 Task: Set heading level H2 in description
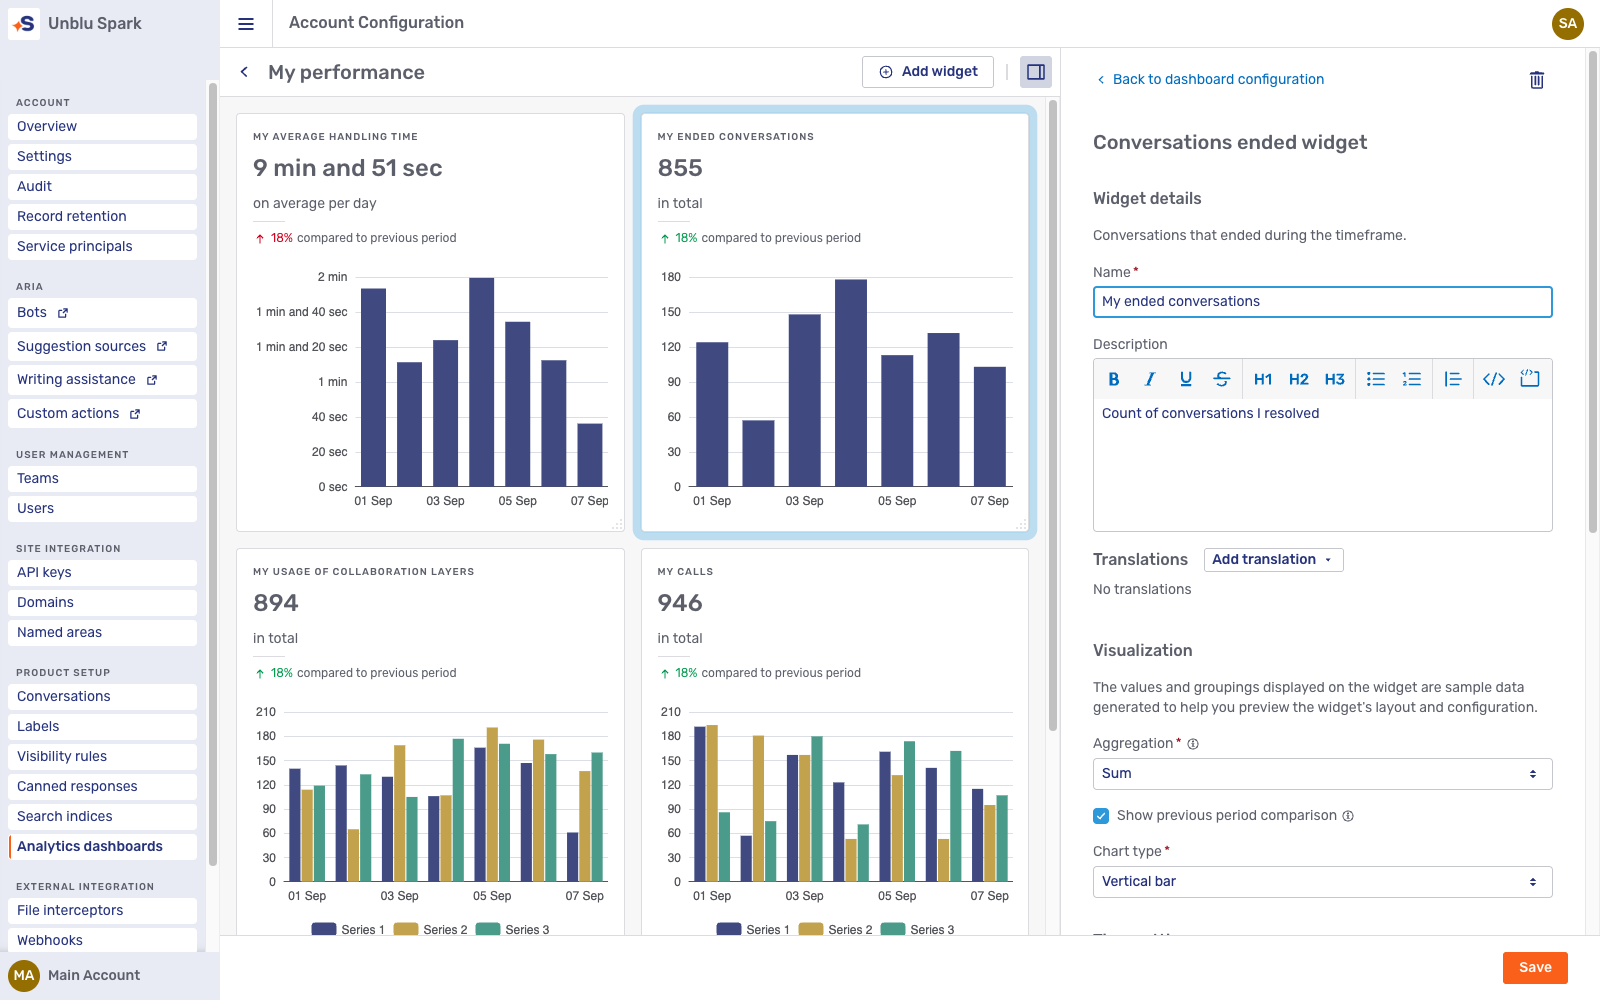pos(1299,379)
